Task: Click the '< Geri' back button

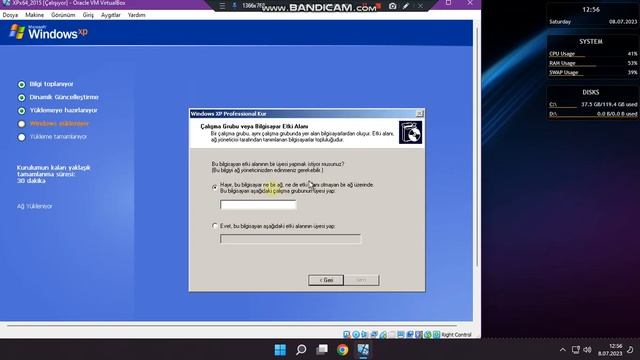Action: (326, 280)
